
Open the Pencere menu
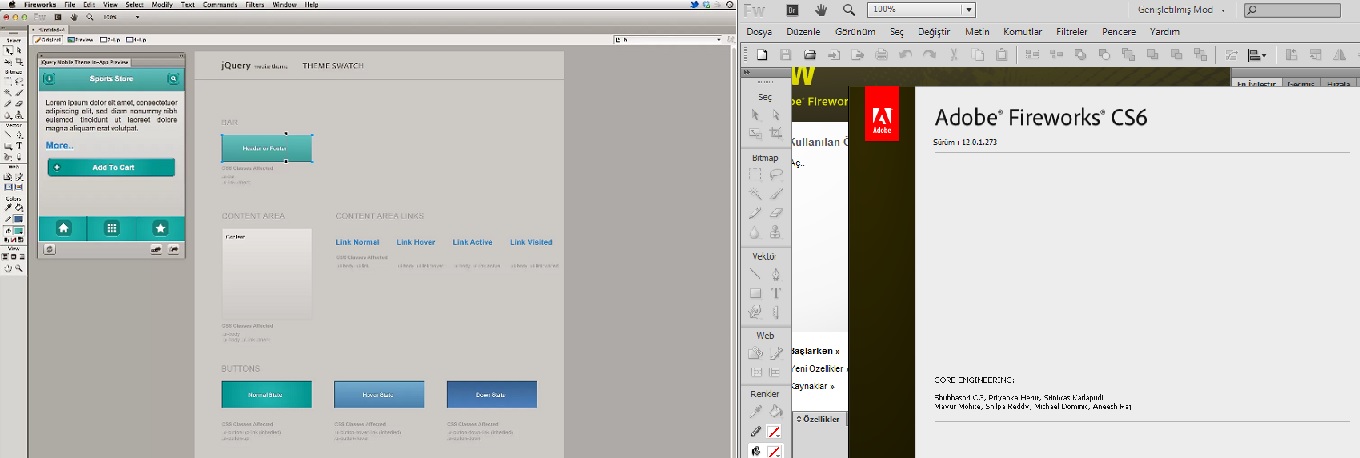pyautogui.click(x=1120, y=32)
